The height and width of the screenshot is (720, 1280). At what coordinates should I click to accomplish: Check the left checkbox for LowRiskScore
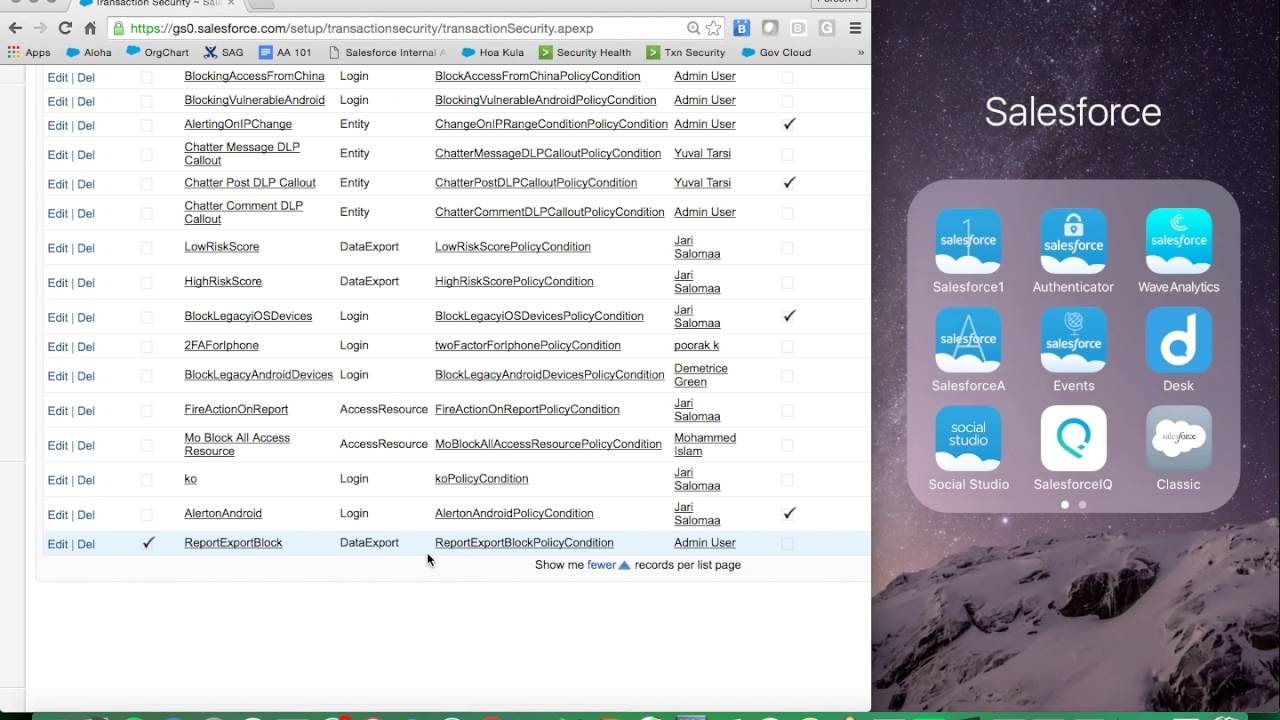[x=147, y=247]
